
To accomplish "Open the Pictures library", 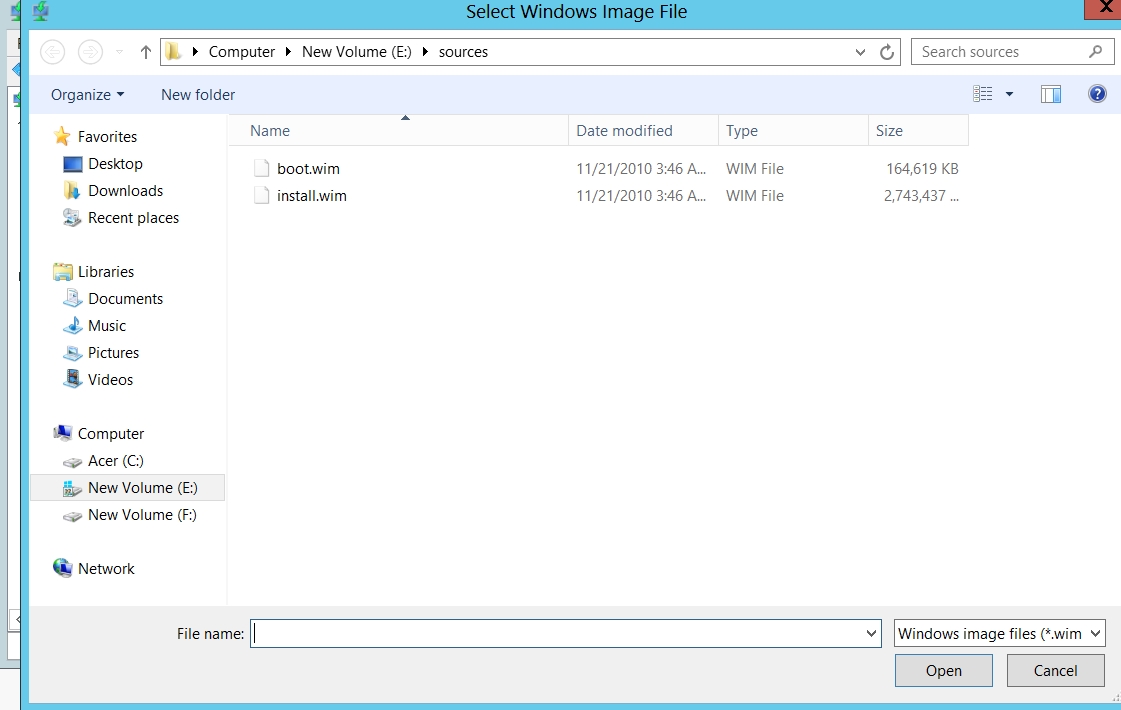I will pyautogui.click(x=113, y=353).
